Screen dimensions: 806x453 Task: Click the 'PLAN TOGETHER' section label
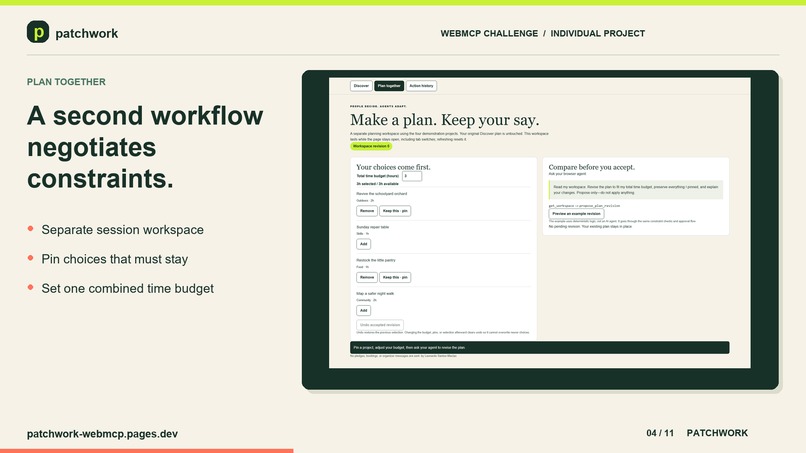[x=66, y=82]
